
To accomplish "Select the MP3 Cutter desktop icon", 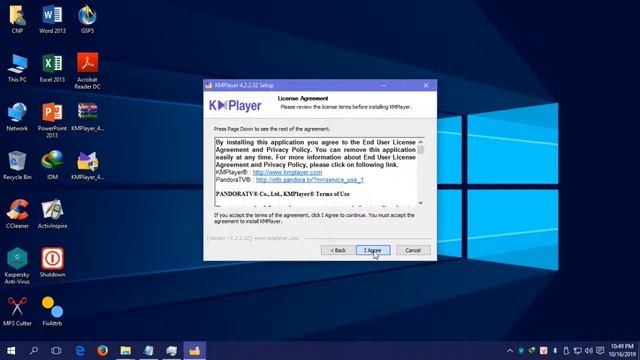I will click(17, 311).
